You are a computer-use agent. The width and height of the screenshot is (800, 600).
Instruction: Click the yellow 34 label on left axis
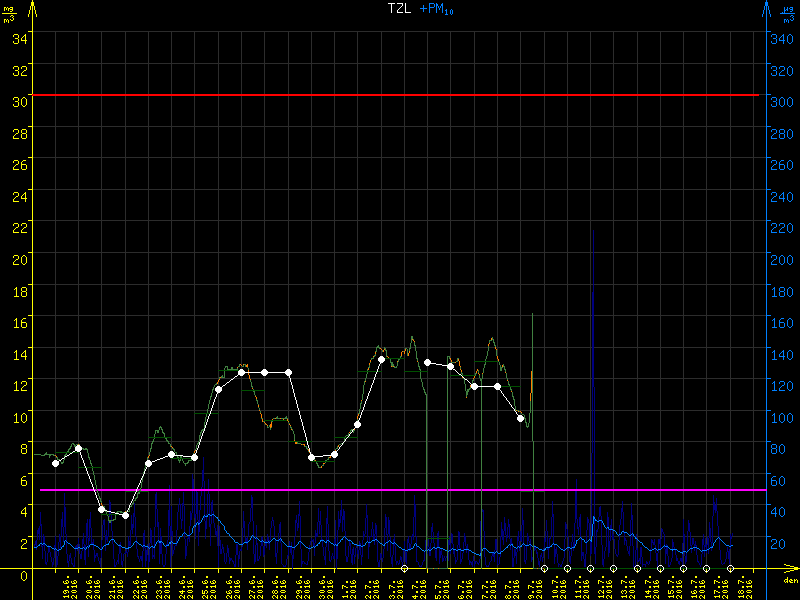pyautogui.click(x=20, y=39)
